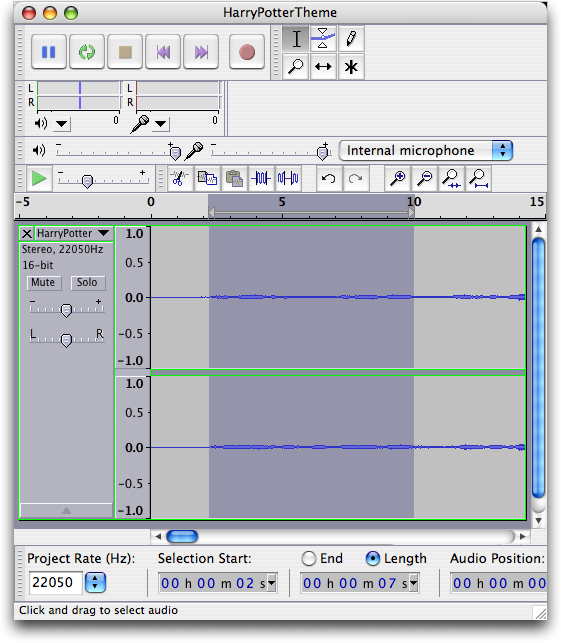Zoom out with the minus magnifier

click(424, 178)
